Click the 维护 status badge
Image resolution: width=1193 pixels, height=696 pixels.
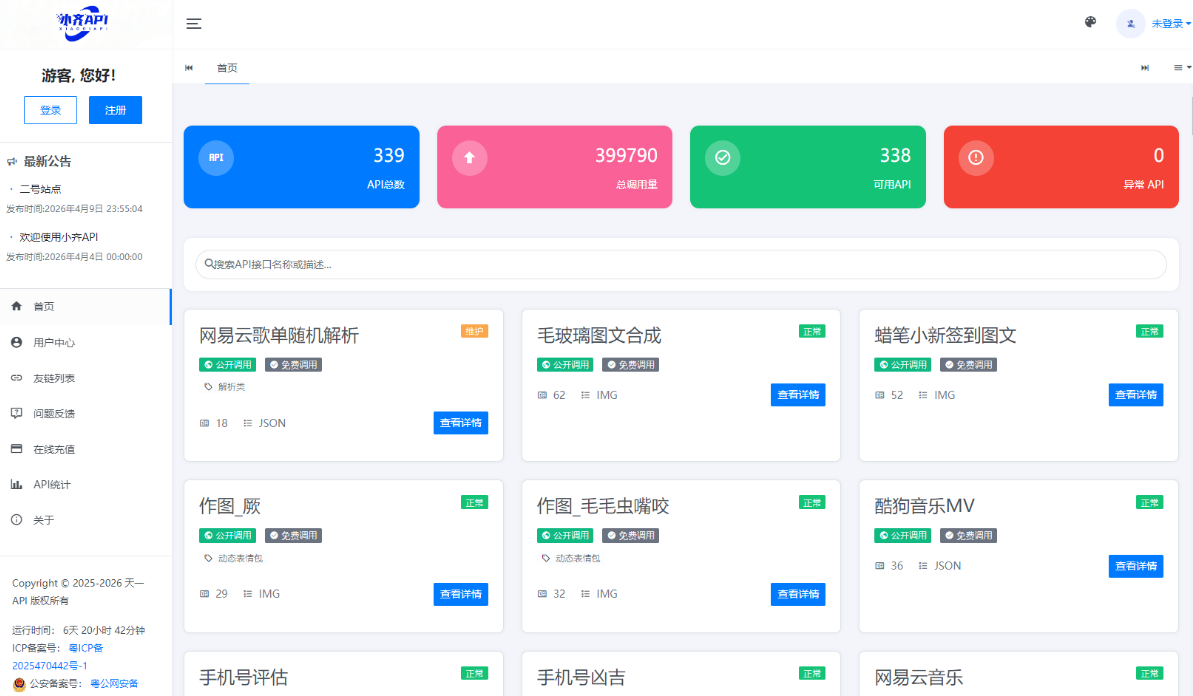tap(474, 331)
